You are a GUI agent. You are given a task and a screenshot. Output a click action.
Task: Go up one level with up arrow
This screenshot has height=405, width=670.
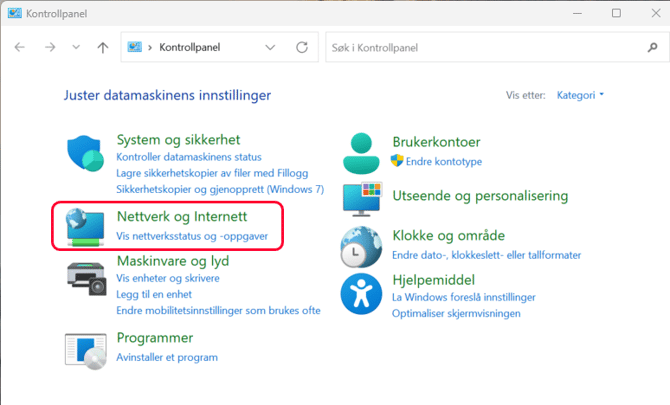point(103,47)
